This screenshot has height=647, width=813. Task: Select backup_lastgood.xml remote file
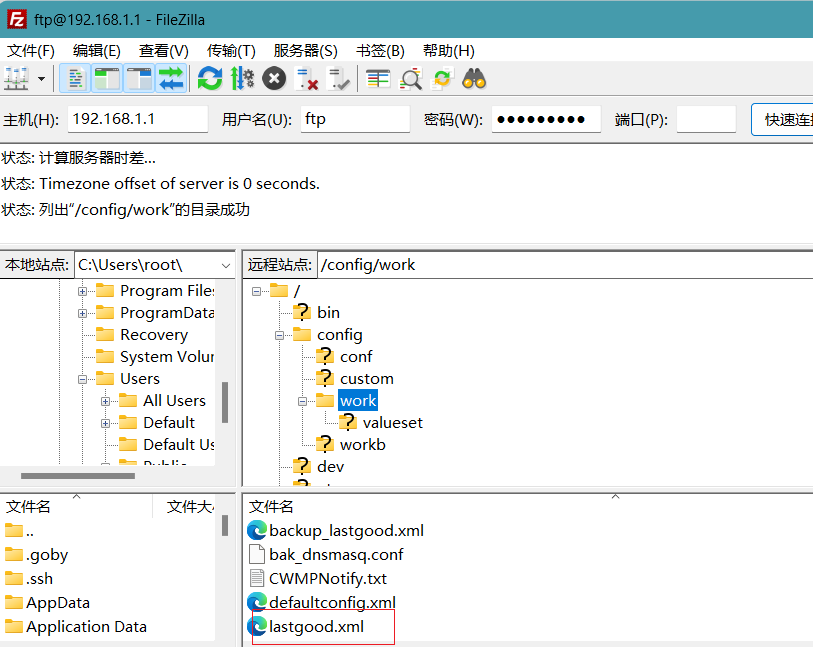346,530
